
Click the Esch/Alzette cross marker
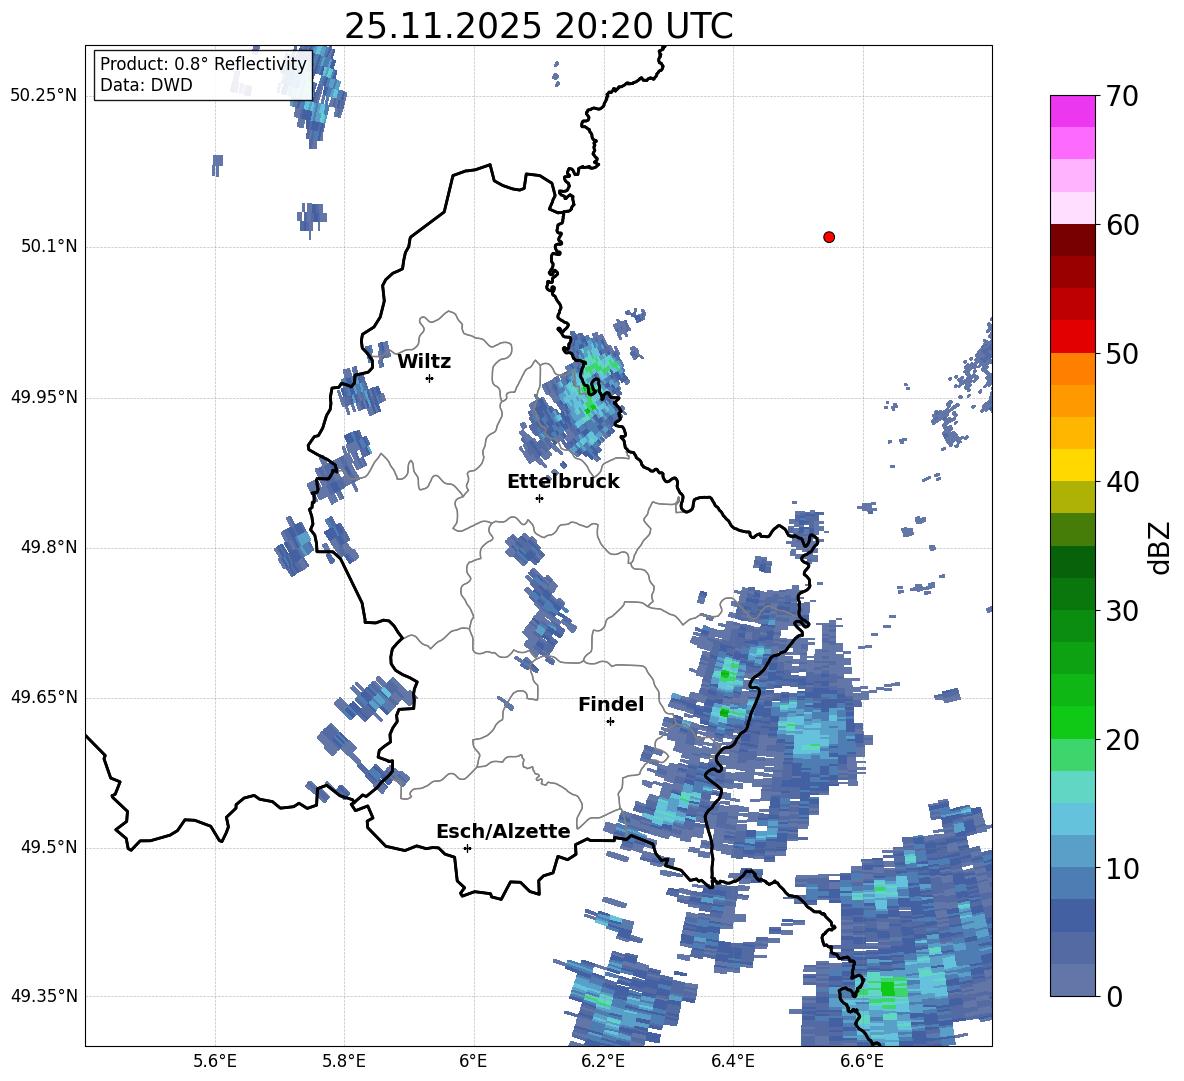pyautogui.click(x=467, y=848)
